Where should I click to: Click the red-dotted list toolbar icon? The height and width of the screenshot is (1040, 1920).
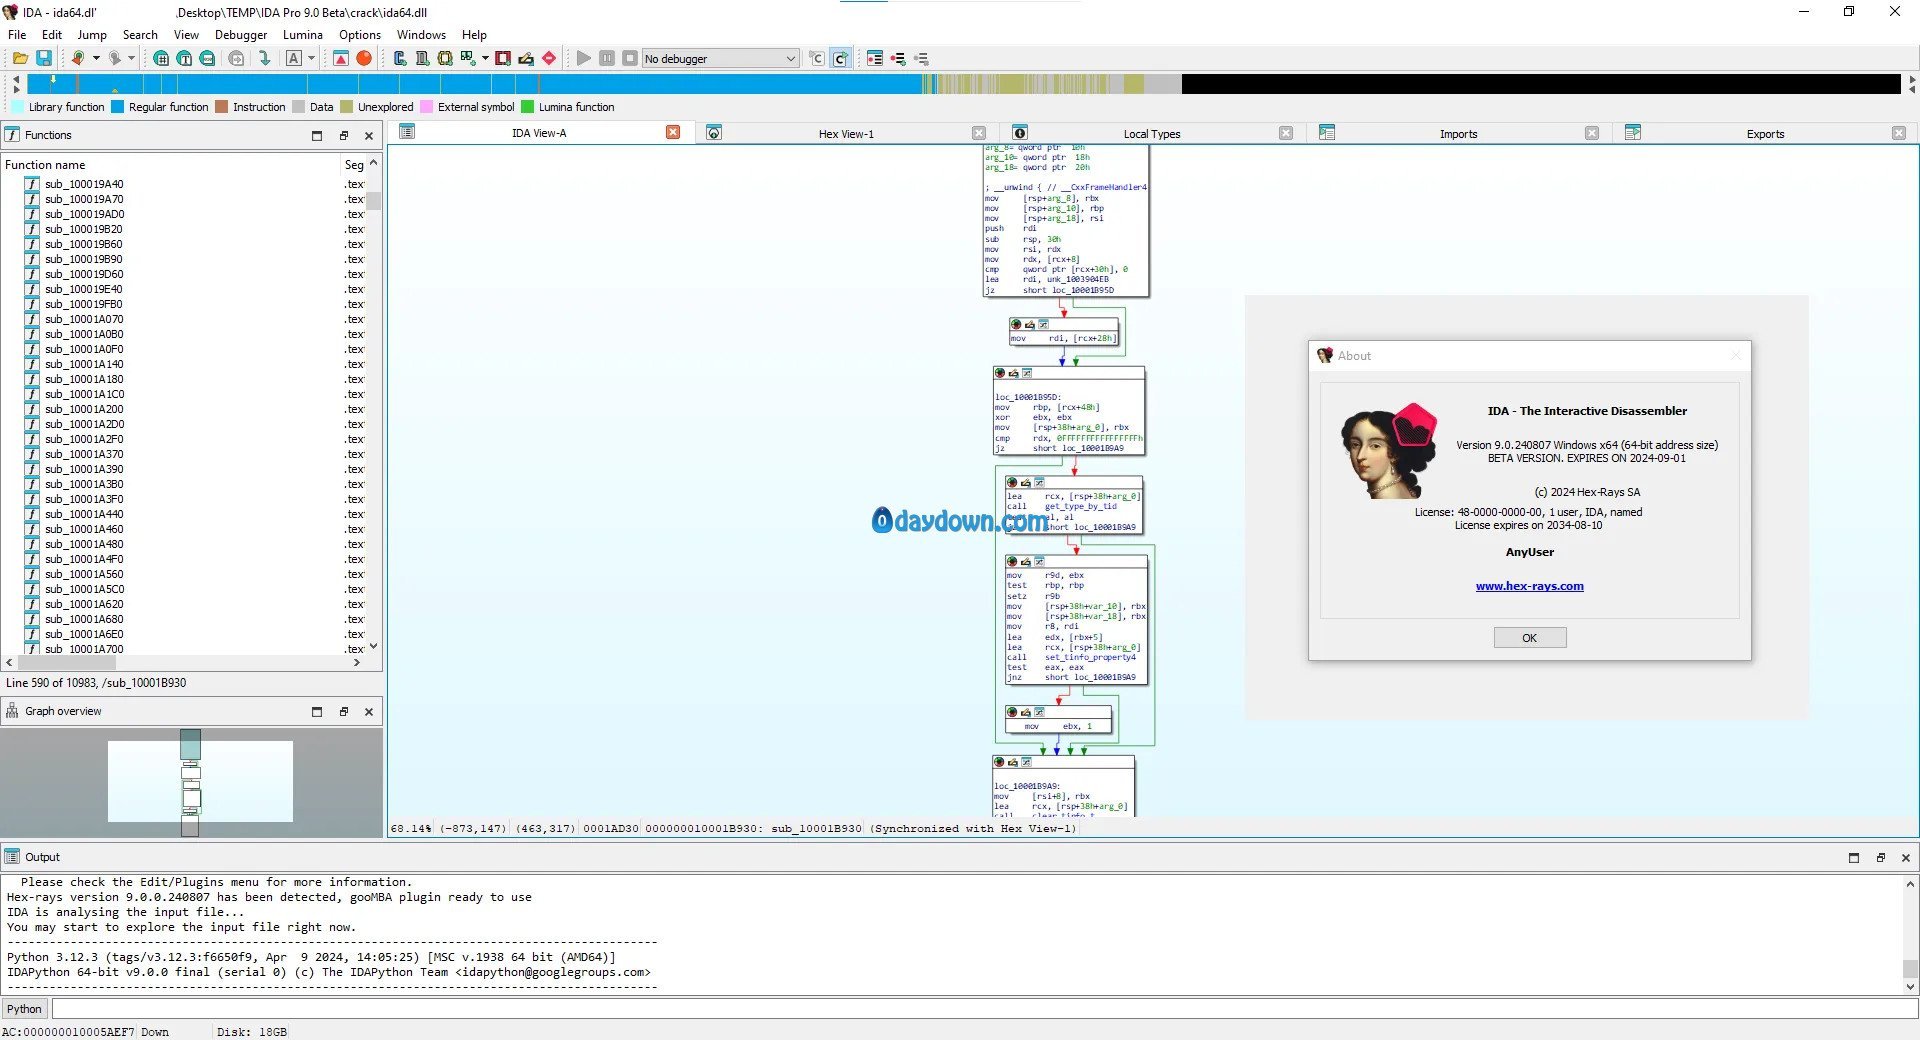coord(875,59)
